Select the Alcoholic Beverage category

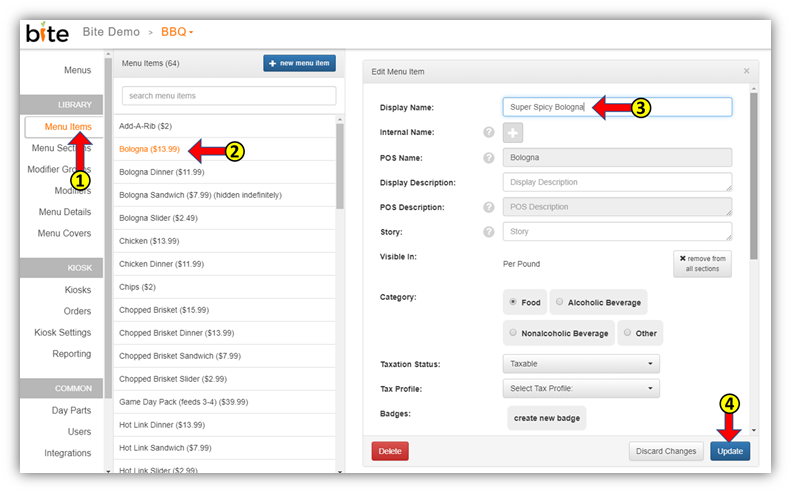(559, 302)
